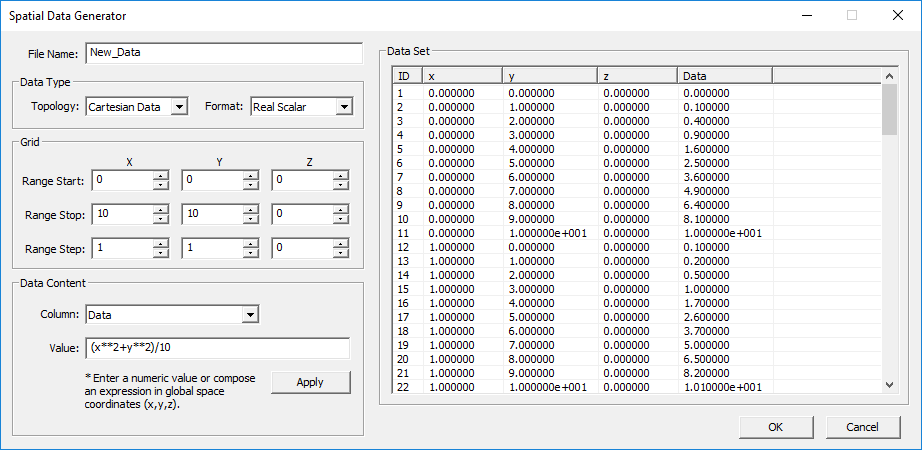922x450 pixels.
Task: Open the Topology dropdown
Action: click(x=178, y=107)
